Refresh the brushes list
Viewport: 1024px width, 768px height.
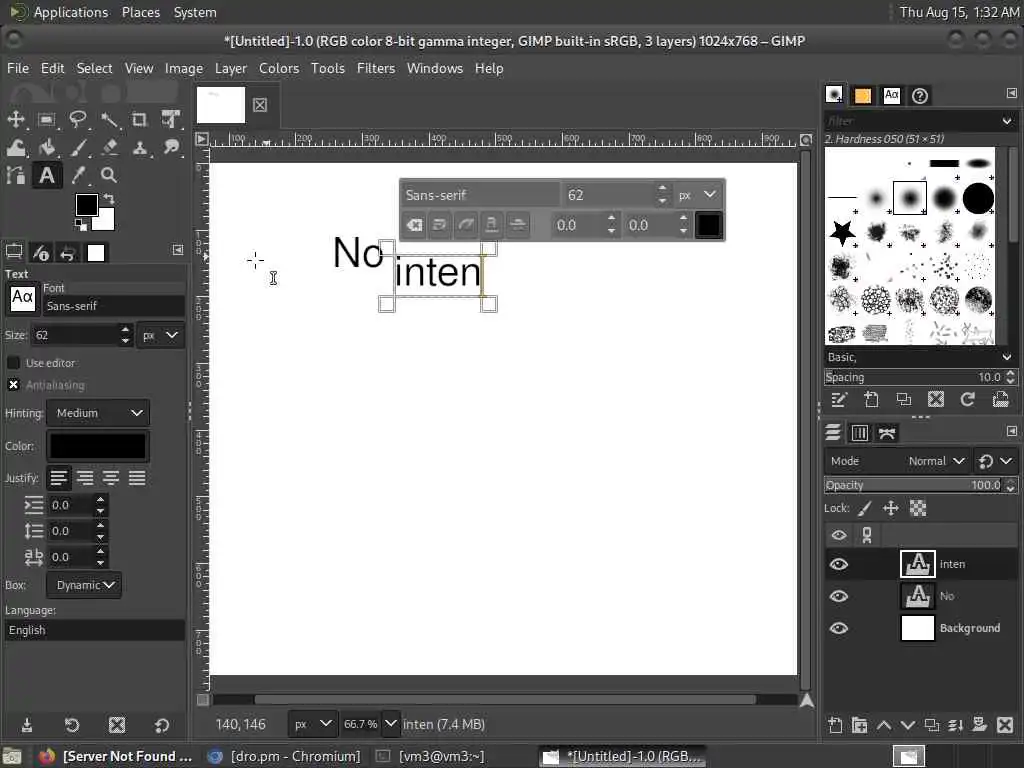[x=968, y=400]
